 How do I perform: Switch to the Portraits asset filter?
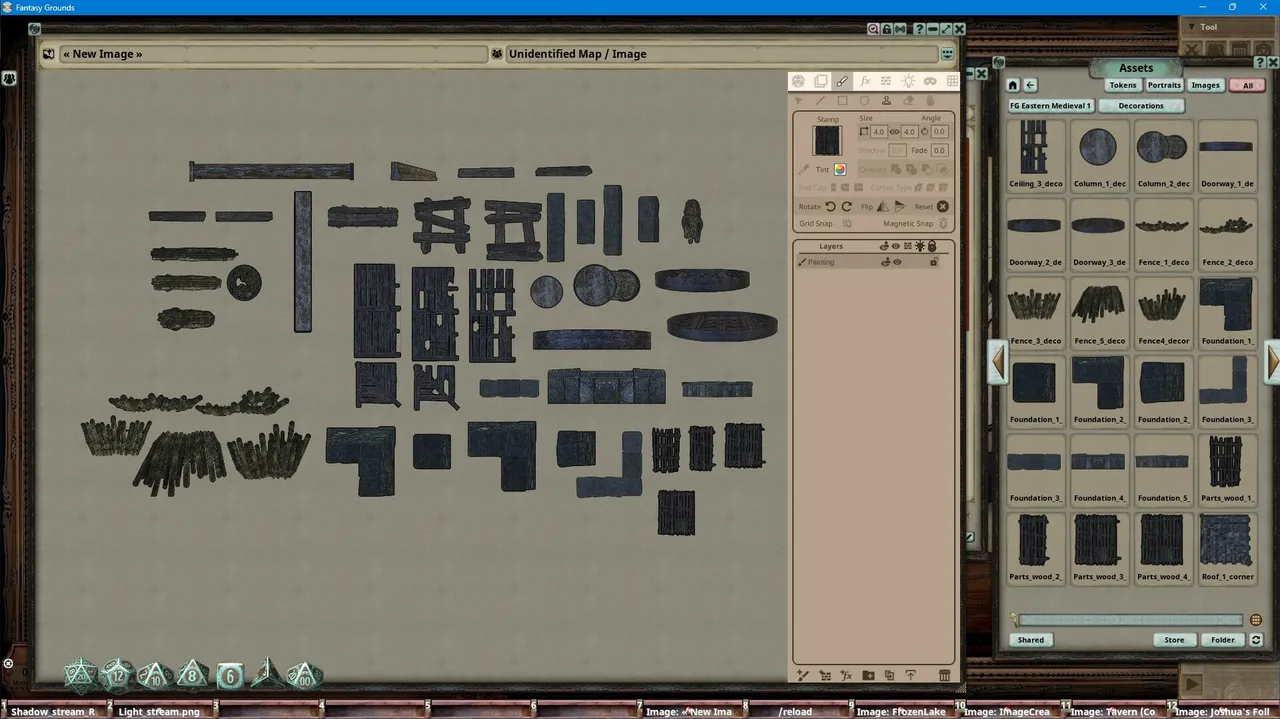click(1164, 85)
